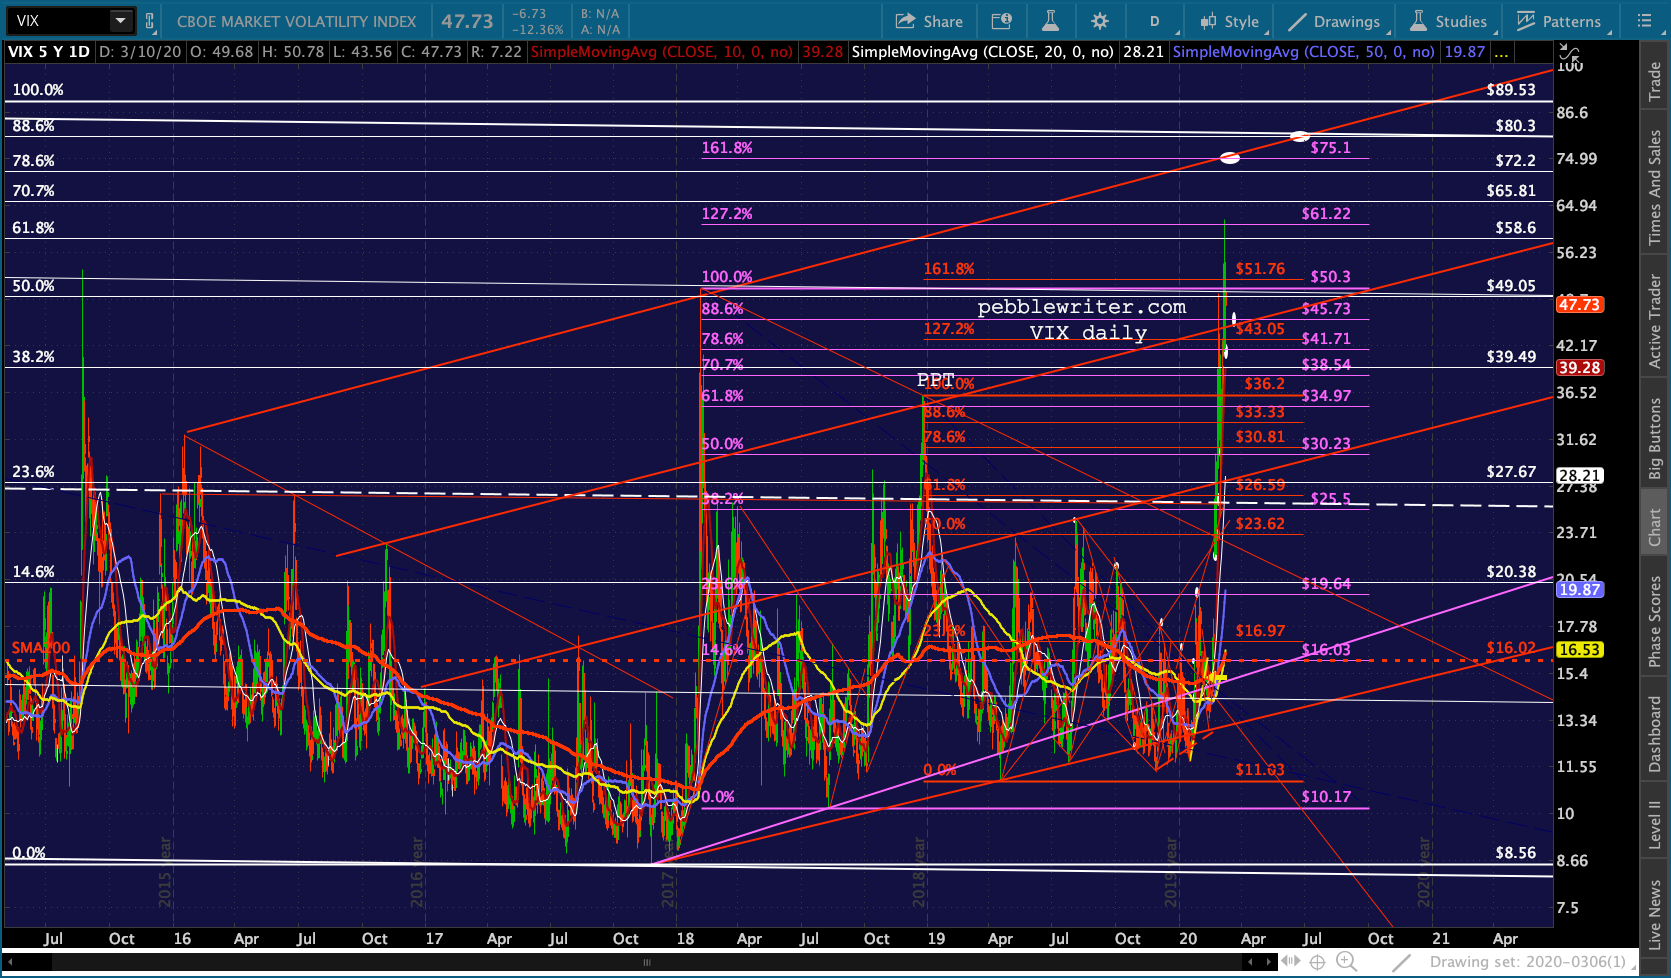Click the symbol link icon beside VIX
This screenshot has width=1671, height=978.
pos(150,21)
